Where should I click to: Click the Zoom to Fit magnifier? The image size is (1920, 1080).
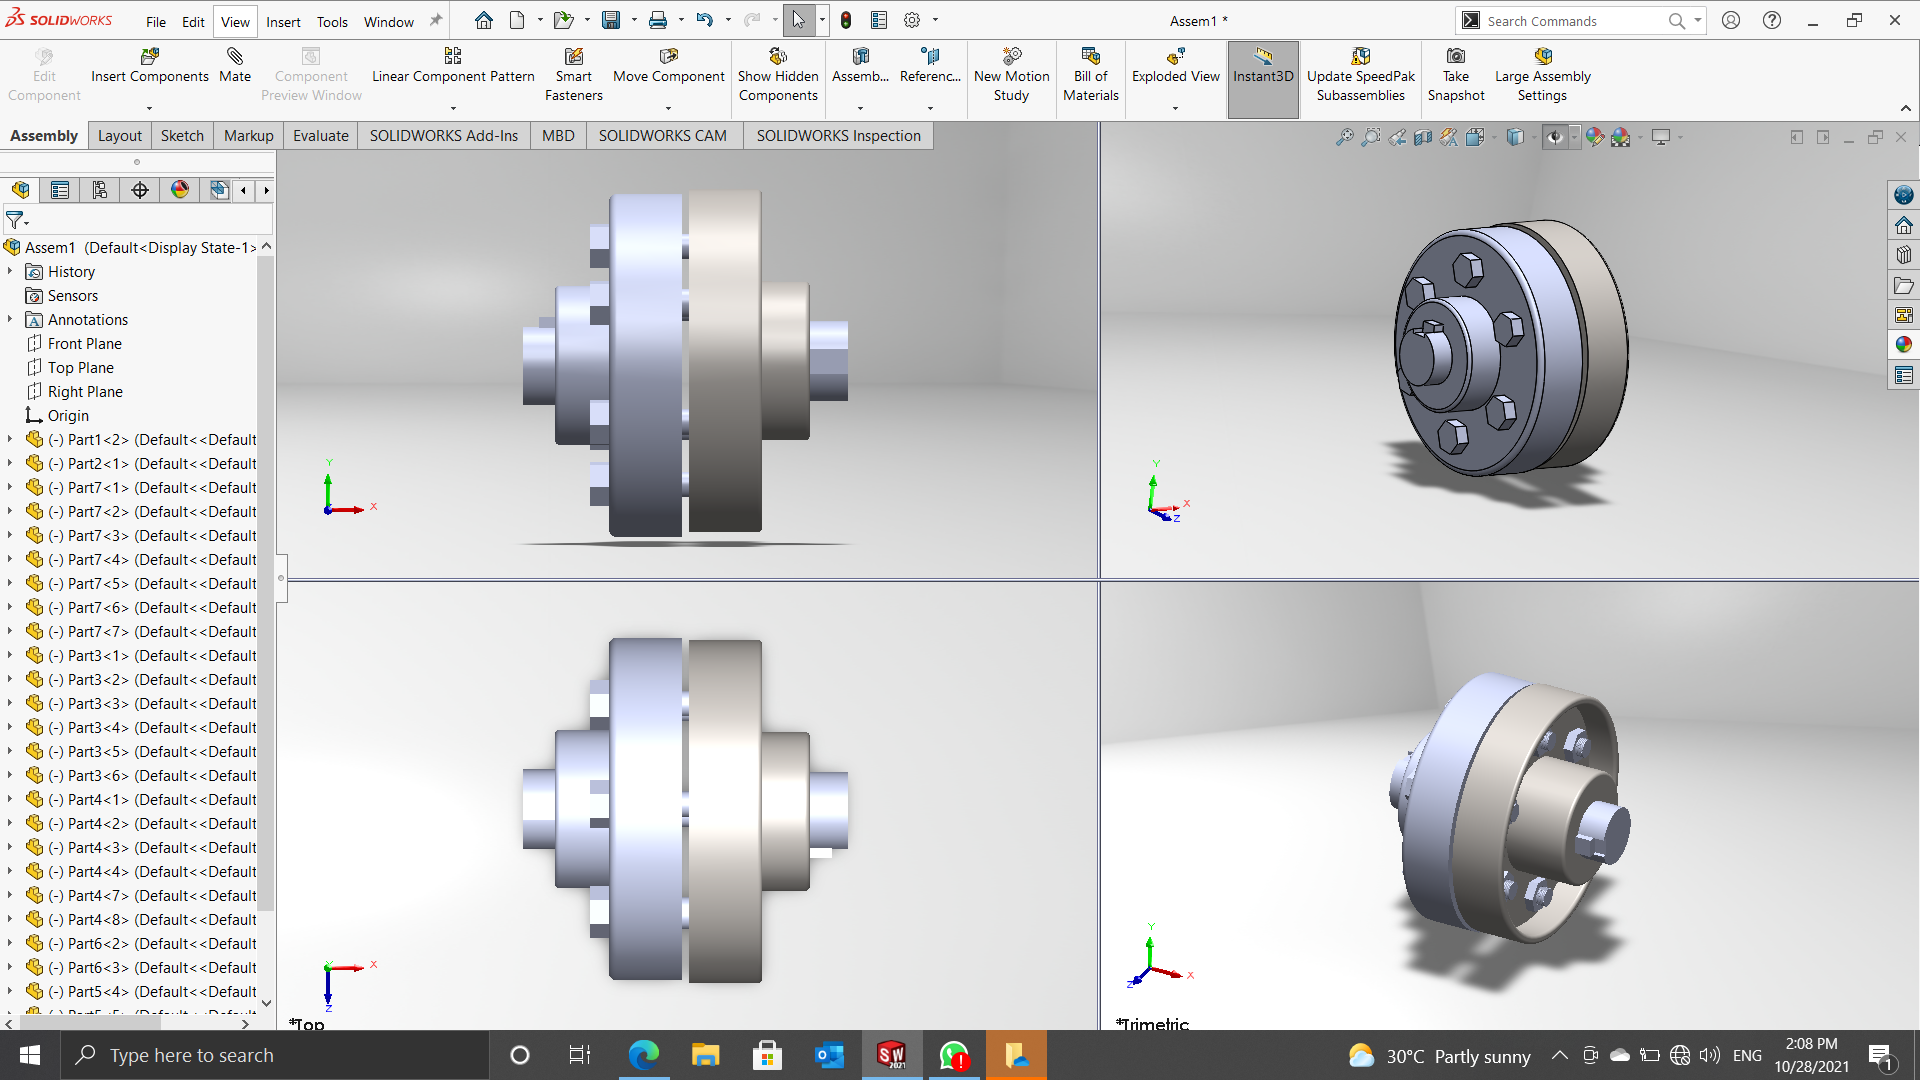(1345, 137)
